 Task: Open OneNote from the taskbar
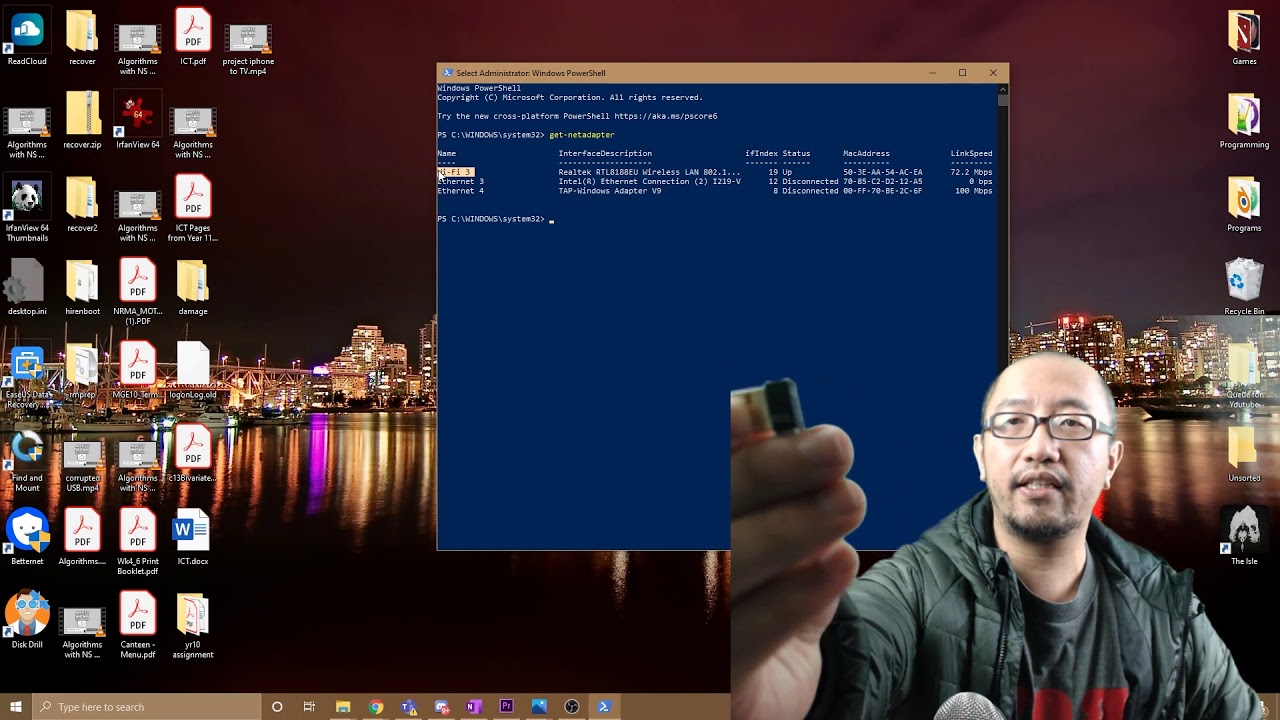click(x=474, y=707)
